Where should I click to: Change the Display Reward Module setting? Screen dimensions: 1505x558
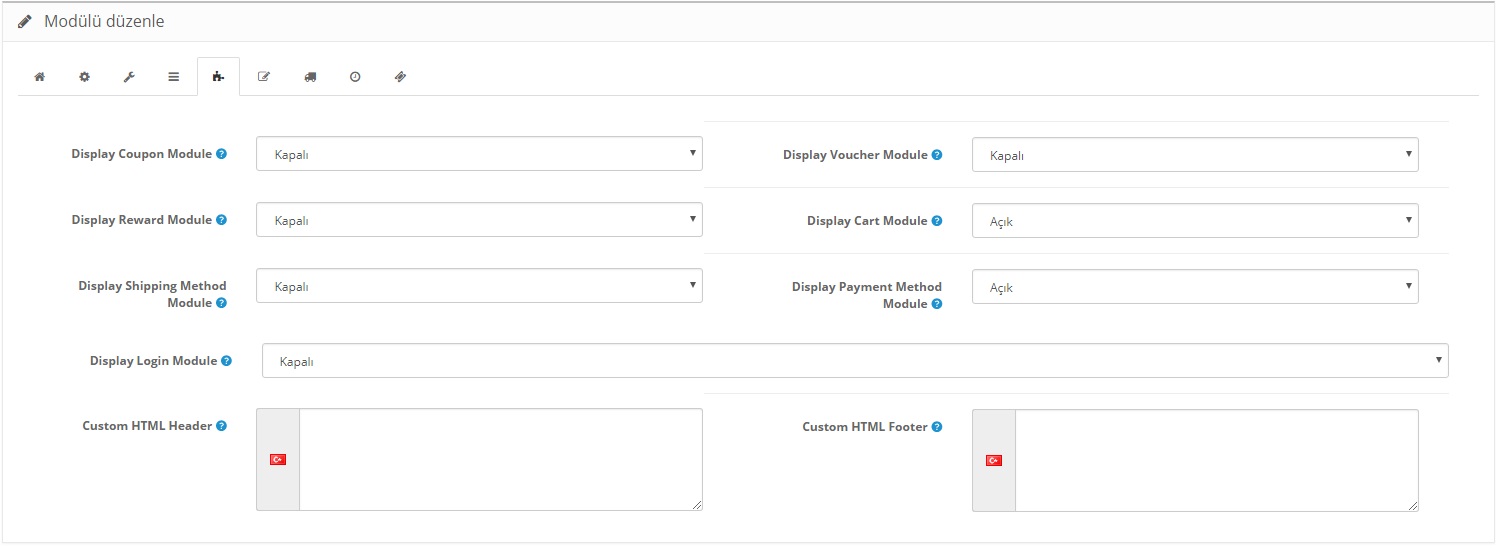click(479, 220)
